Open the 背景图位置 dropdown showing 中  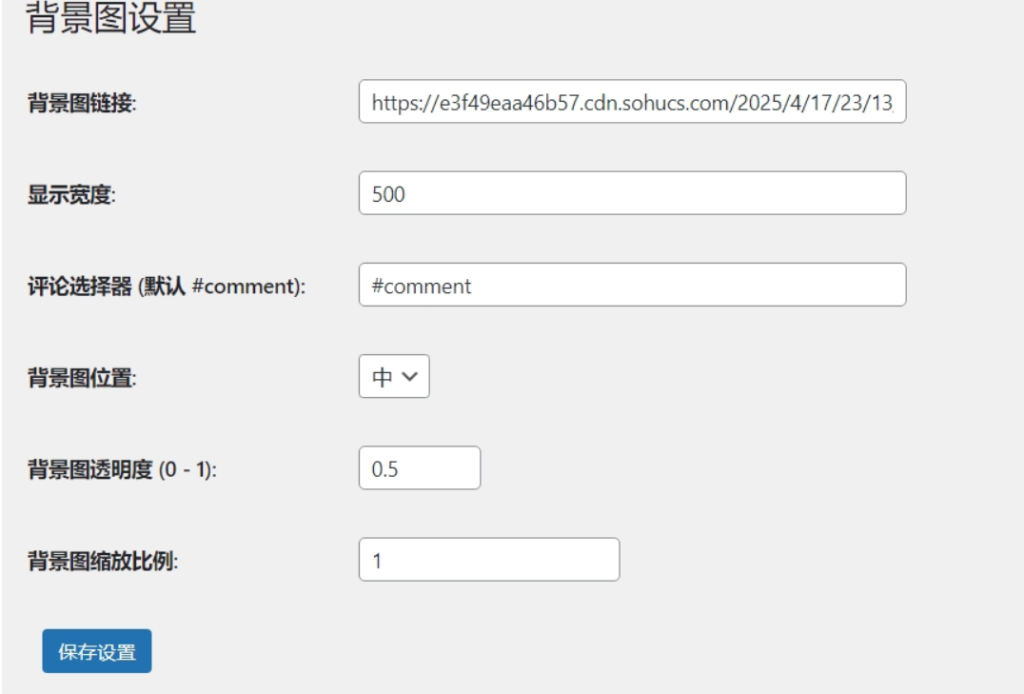(394, 377)
